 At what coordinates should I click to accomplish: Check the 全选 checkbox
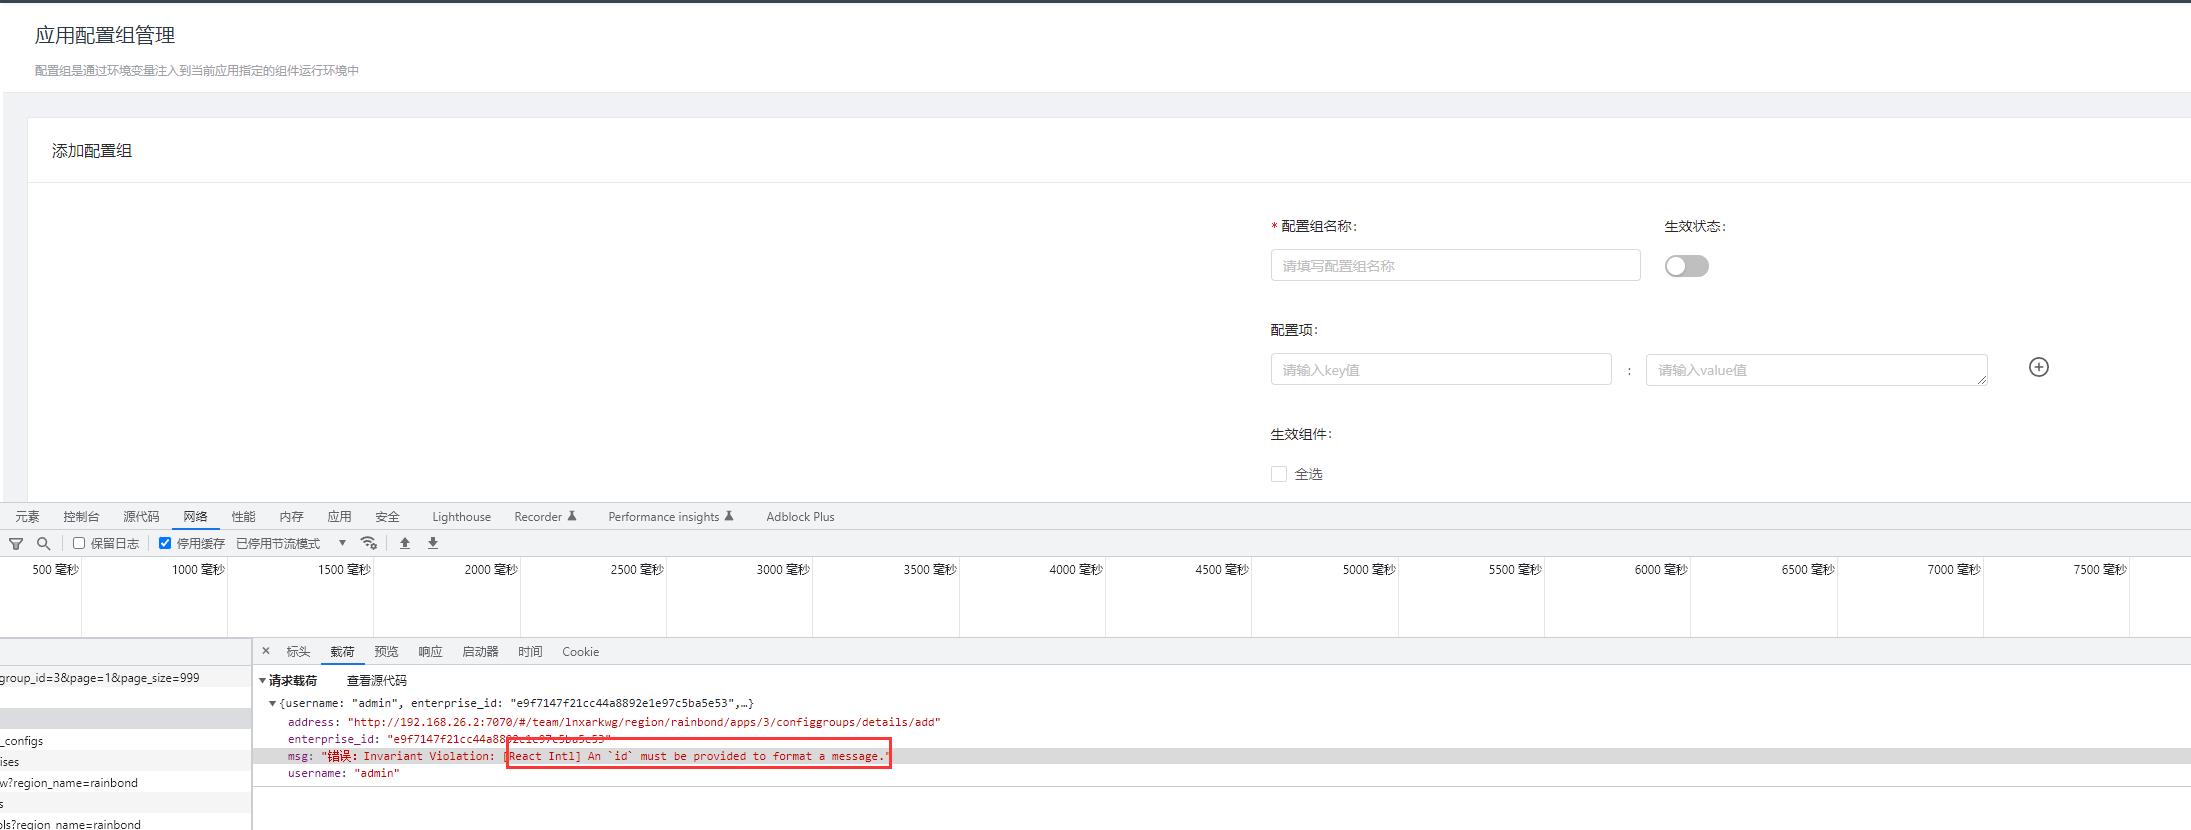coord(1278,474)
